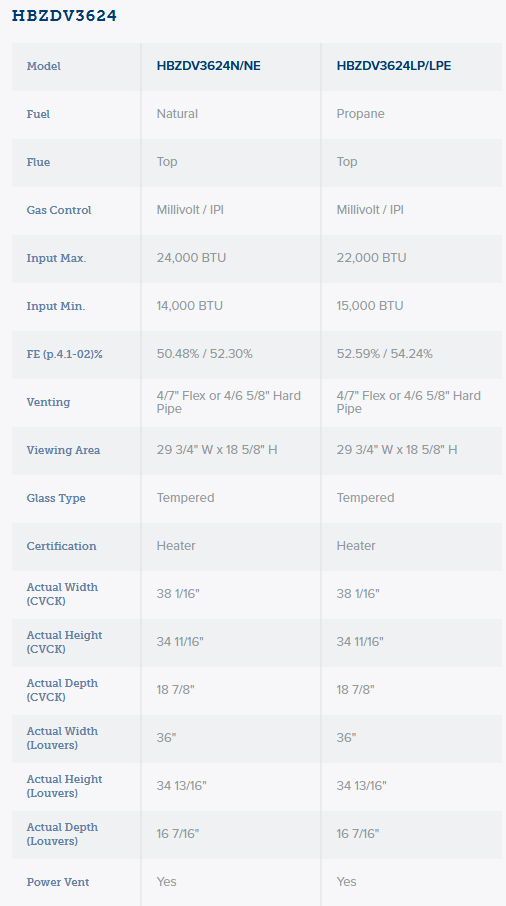This screenshot has width=506, height=906.
Task: Click the Viewing Area row label
Action: 64,450
